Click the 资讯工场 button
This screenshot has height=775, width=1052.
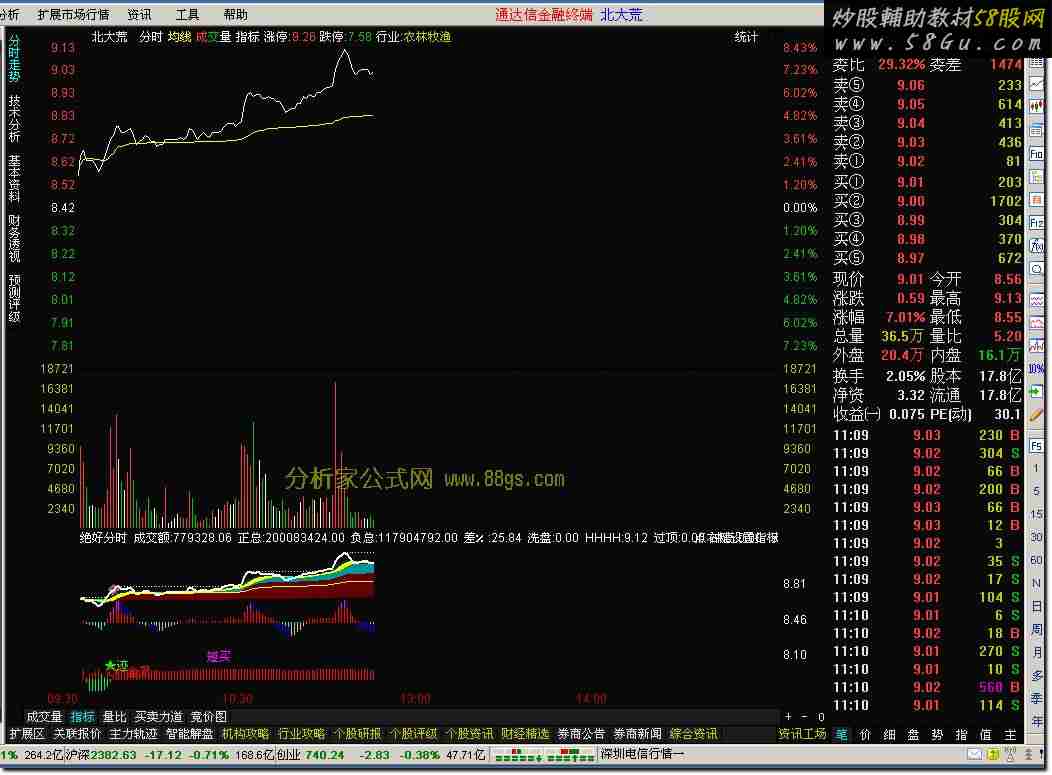pyautogui.click(x=802, y=734)
